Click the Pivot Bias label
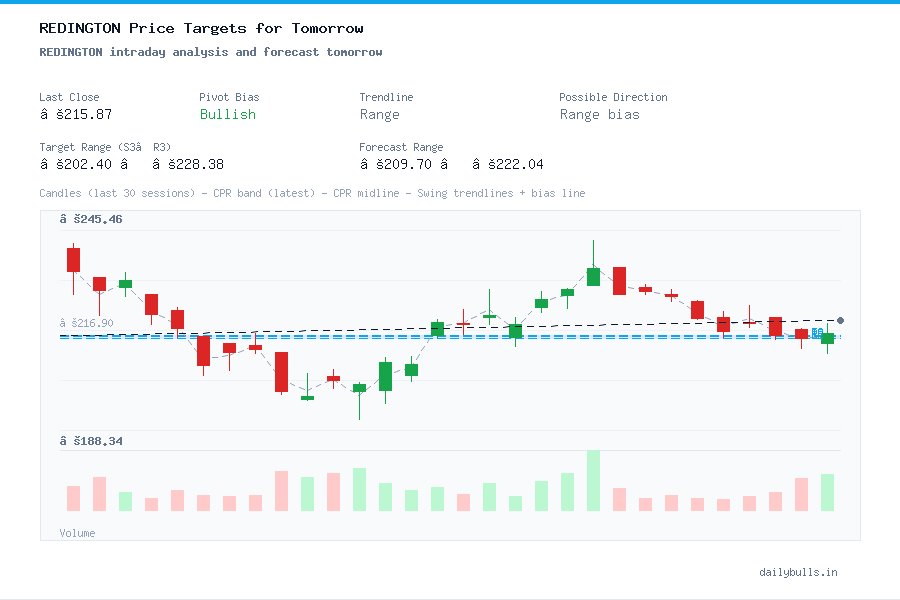The height and width of the screenshot is (600, 900). [x=229, y=97]
